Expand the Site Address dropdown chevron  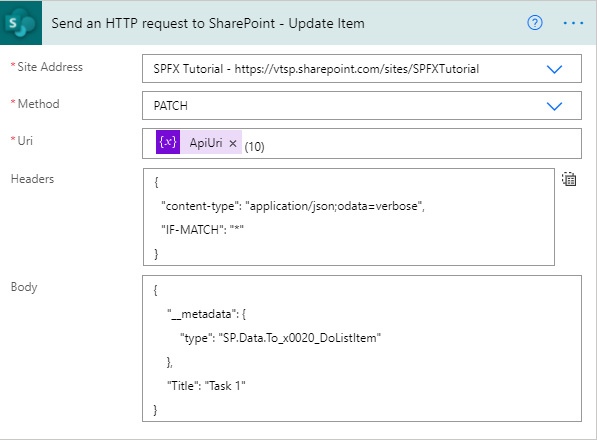click(x=554, y=69)
